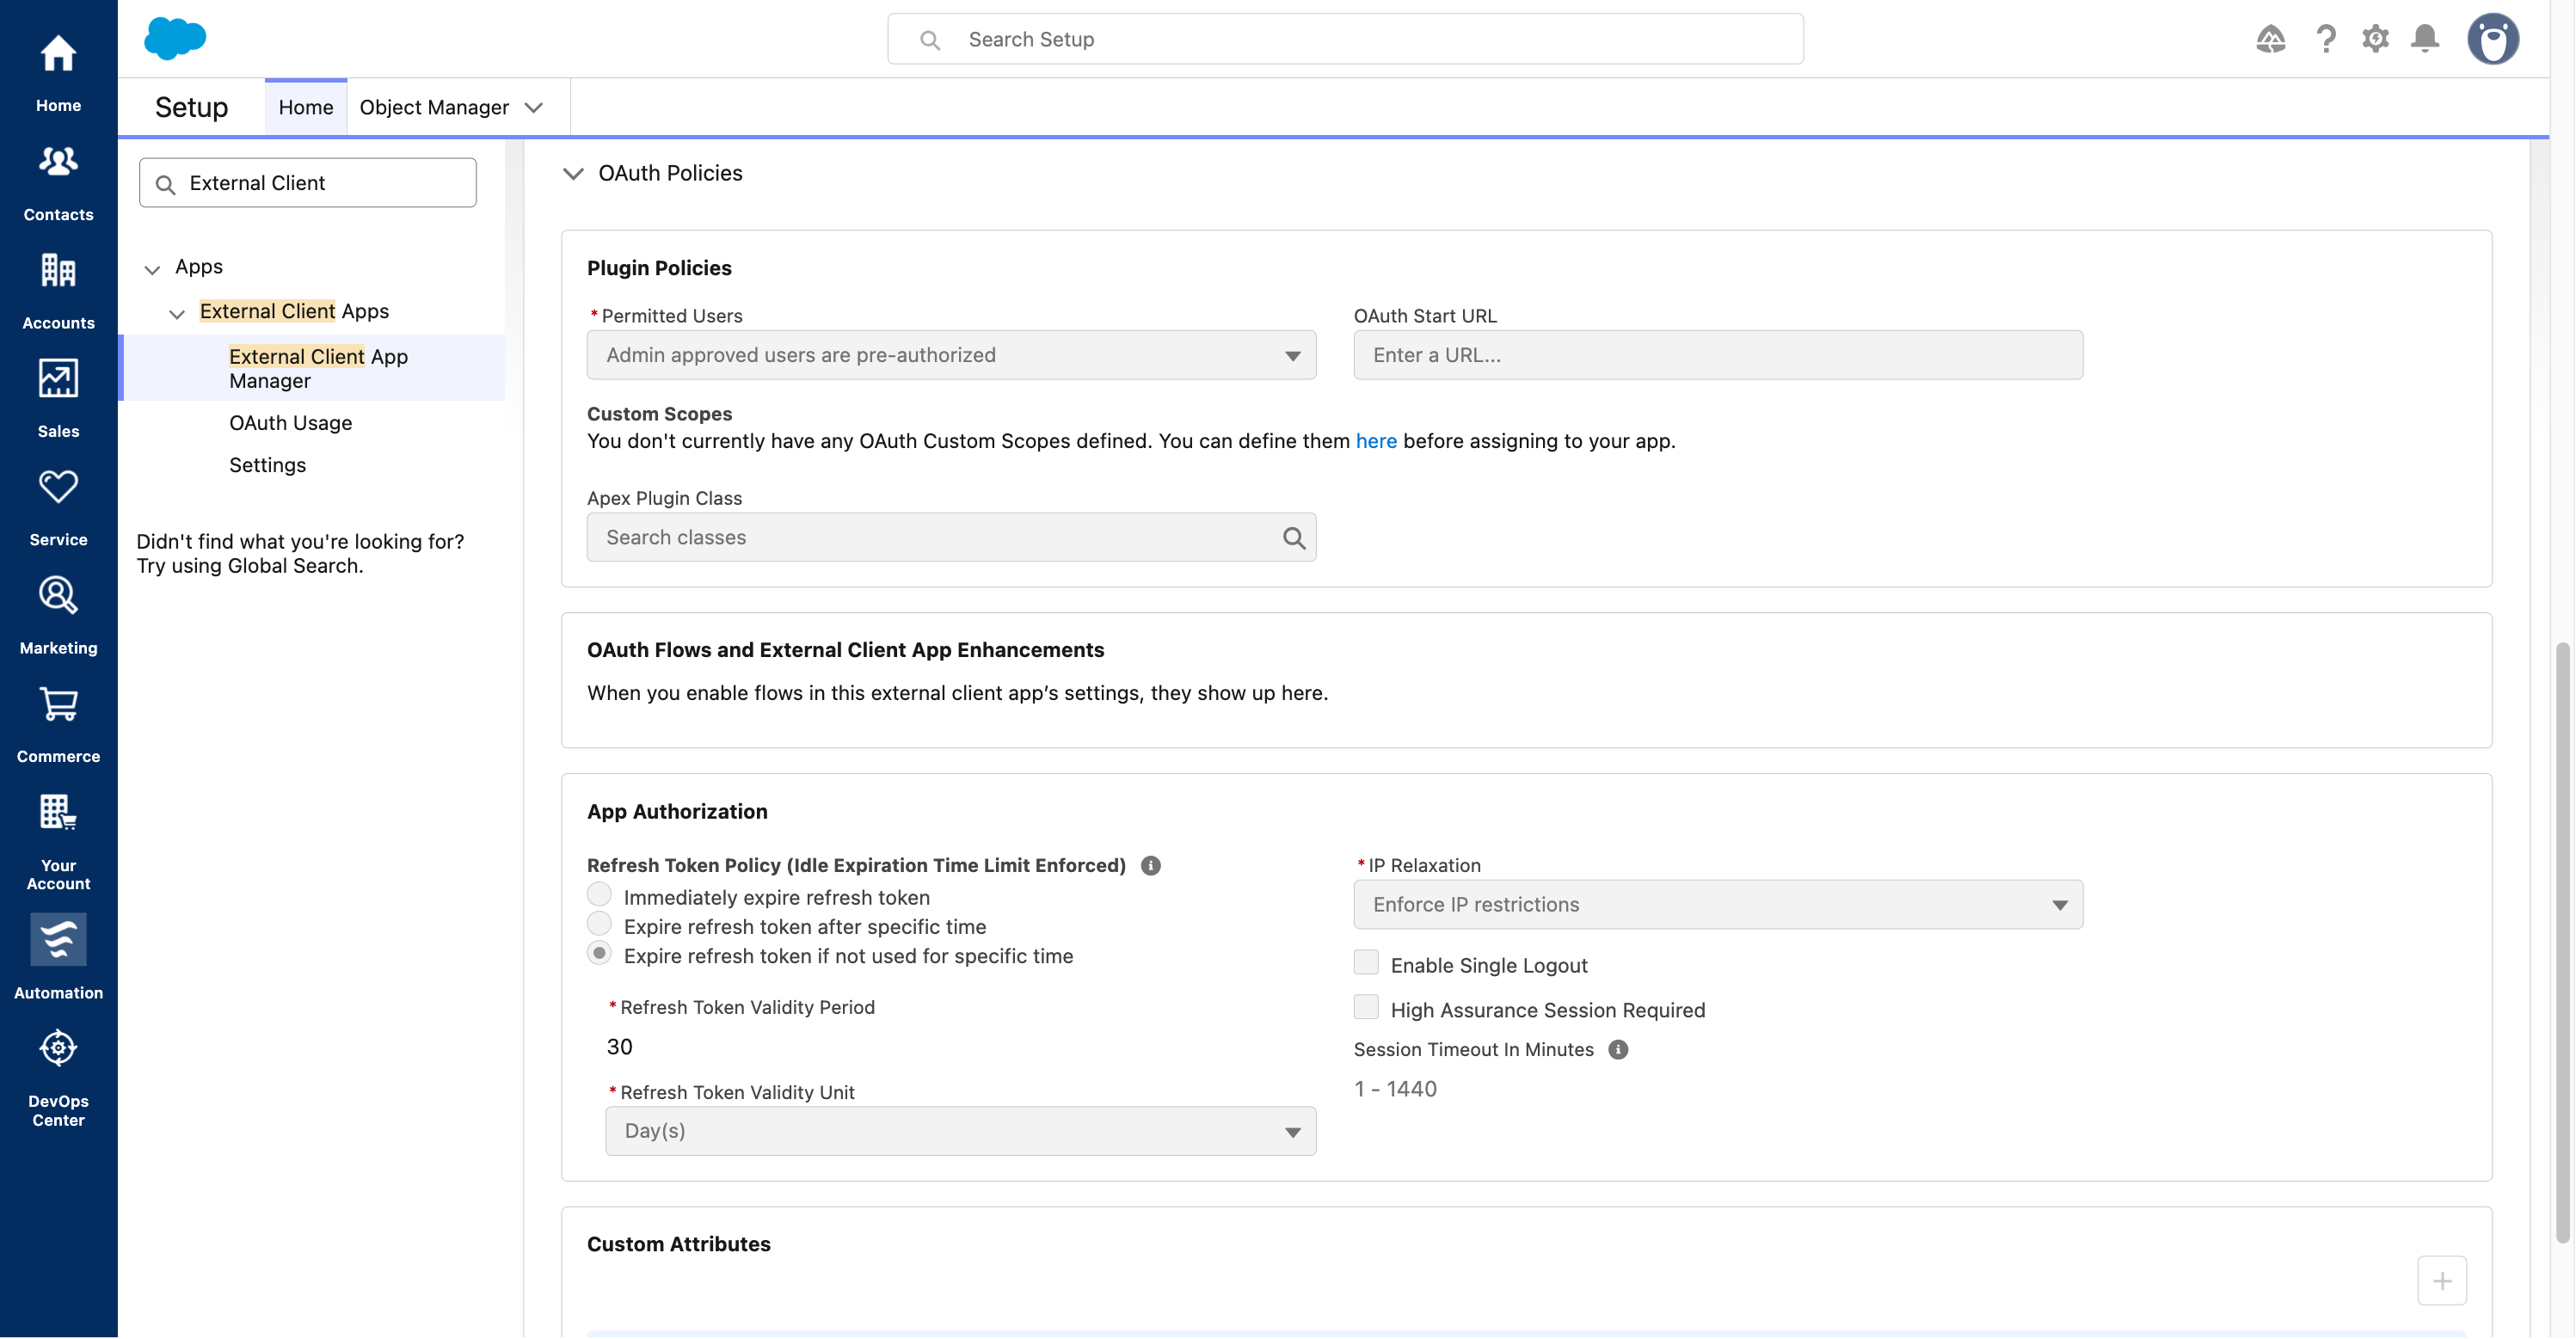Open the notifications bell
Screen dimensions: 2576x1339
[x=2425, y=39]
